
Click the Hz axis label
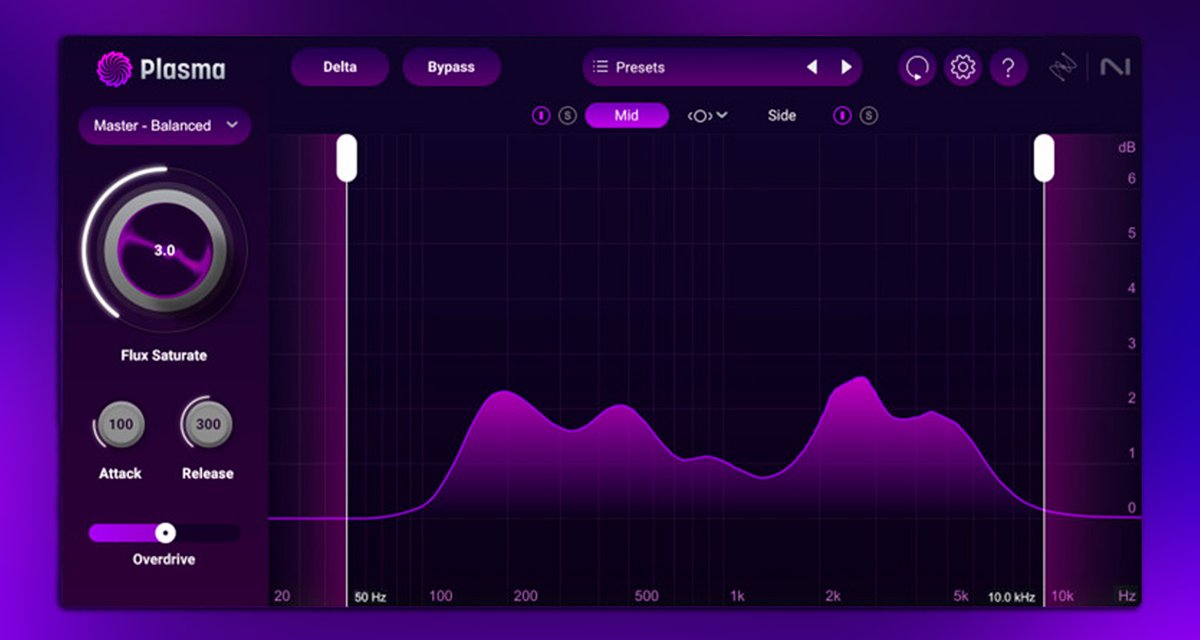pos(1127,596)
